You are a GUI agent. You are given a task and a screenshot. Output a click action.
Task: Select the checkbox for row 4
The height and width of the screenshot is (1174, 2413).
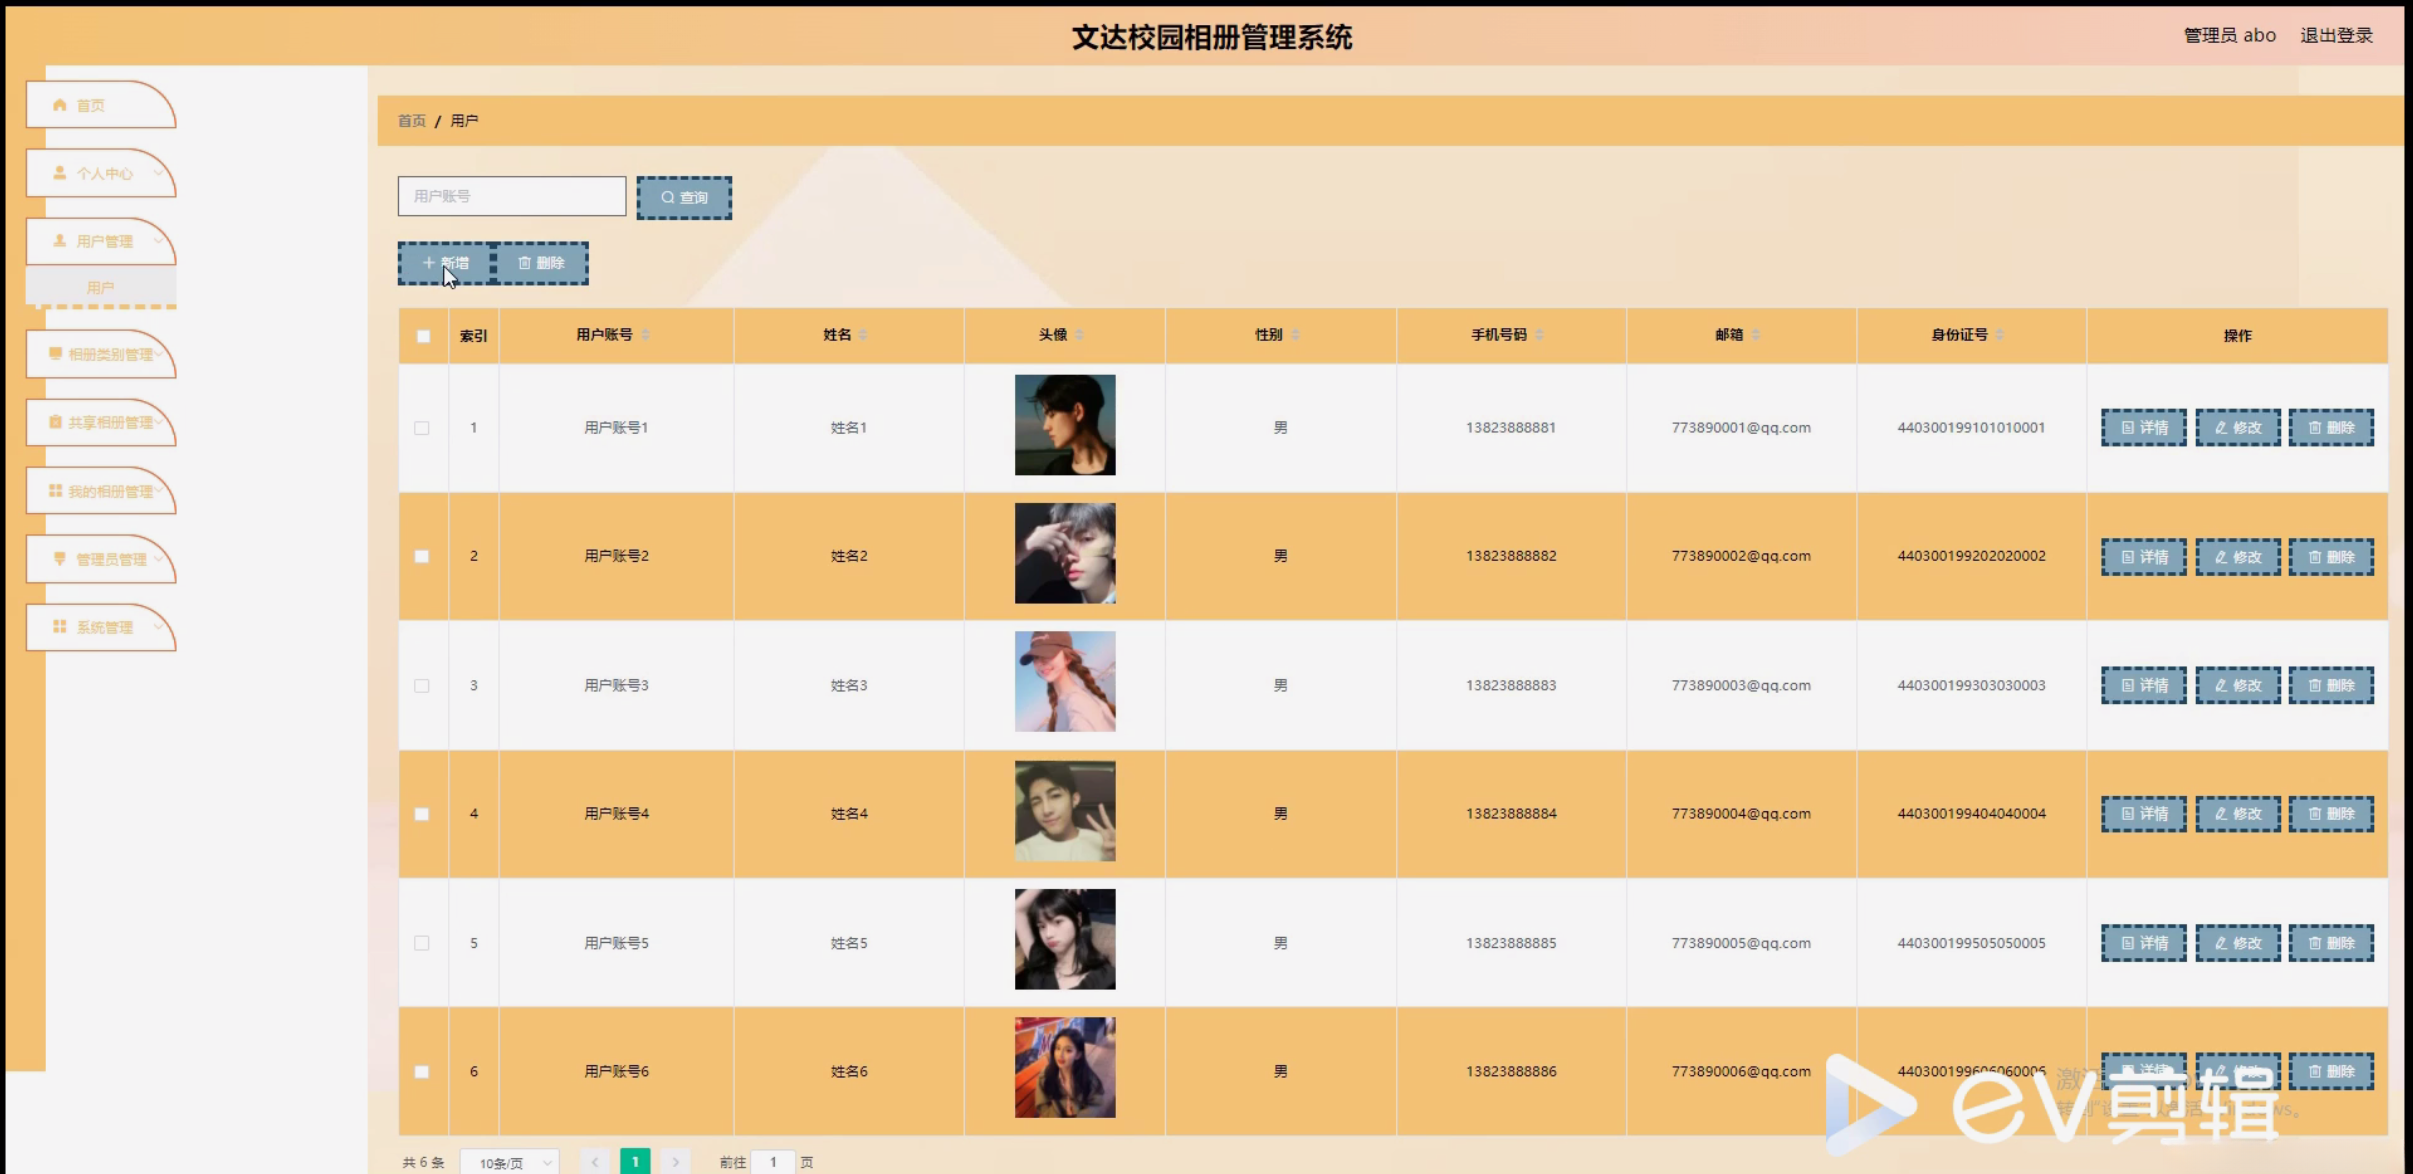(422, 814)
